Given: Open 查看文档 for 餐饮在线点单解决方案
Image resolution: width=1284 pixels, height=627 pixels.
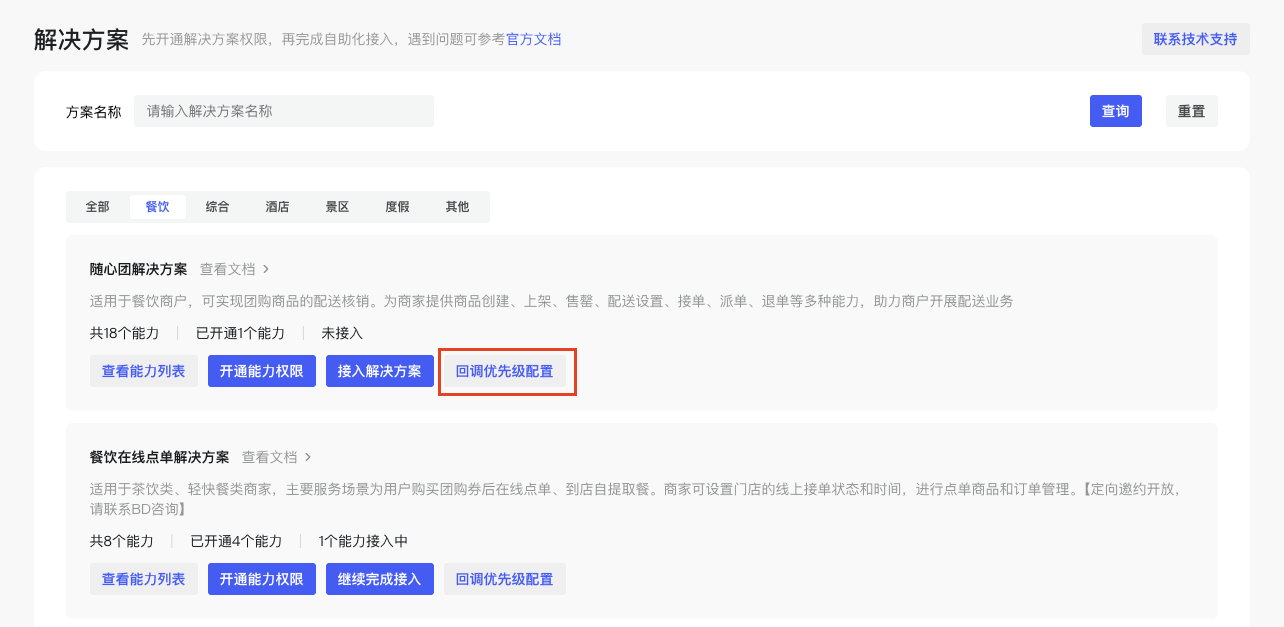Looking at the screenshot, I should (276, 457).
